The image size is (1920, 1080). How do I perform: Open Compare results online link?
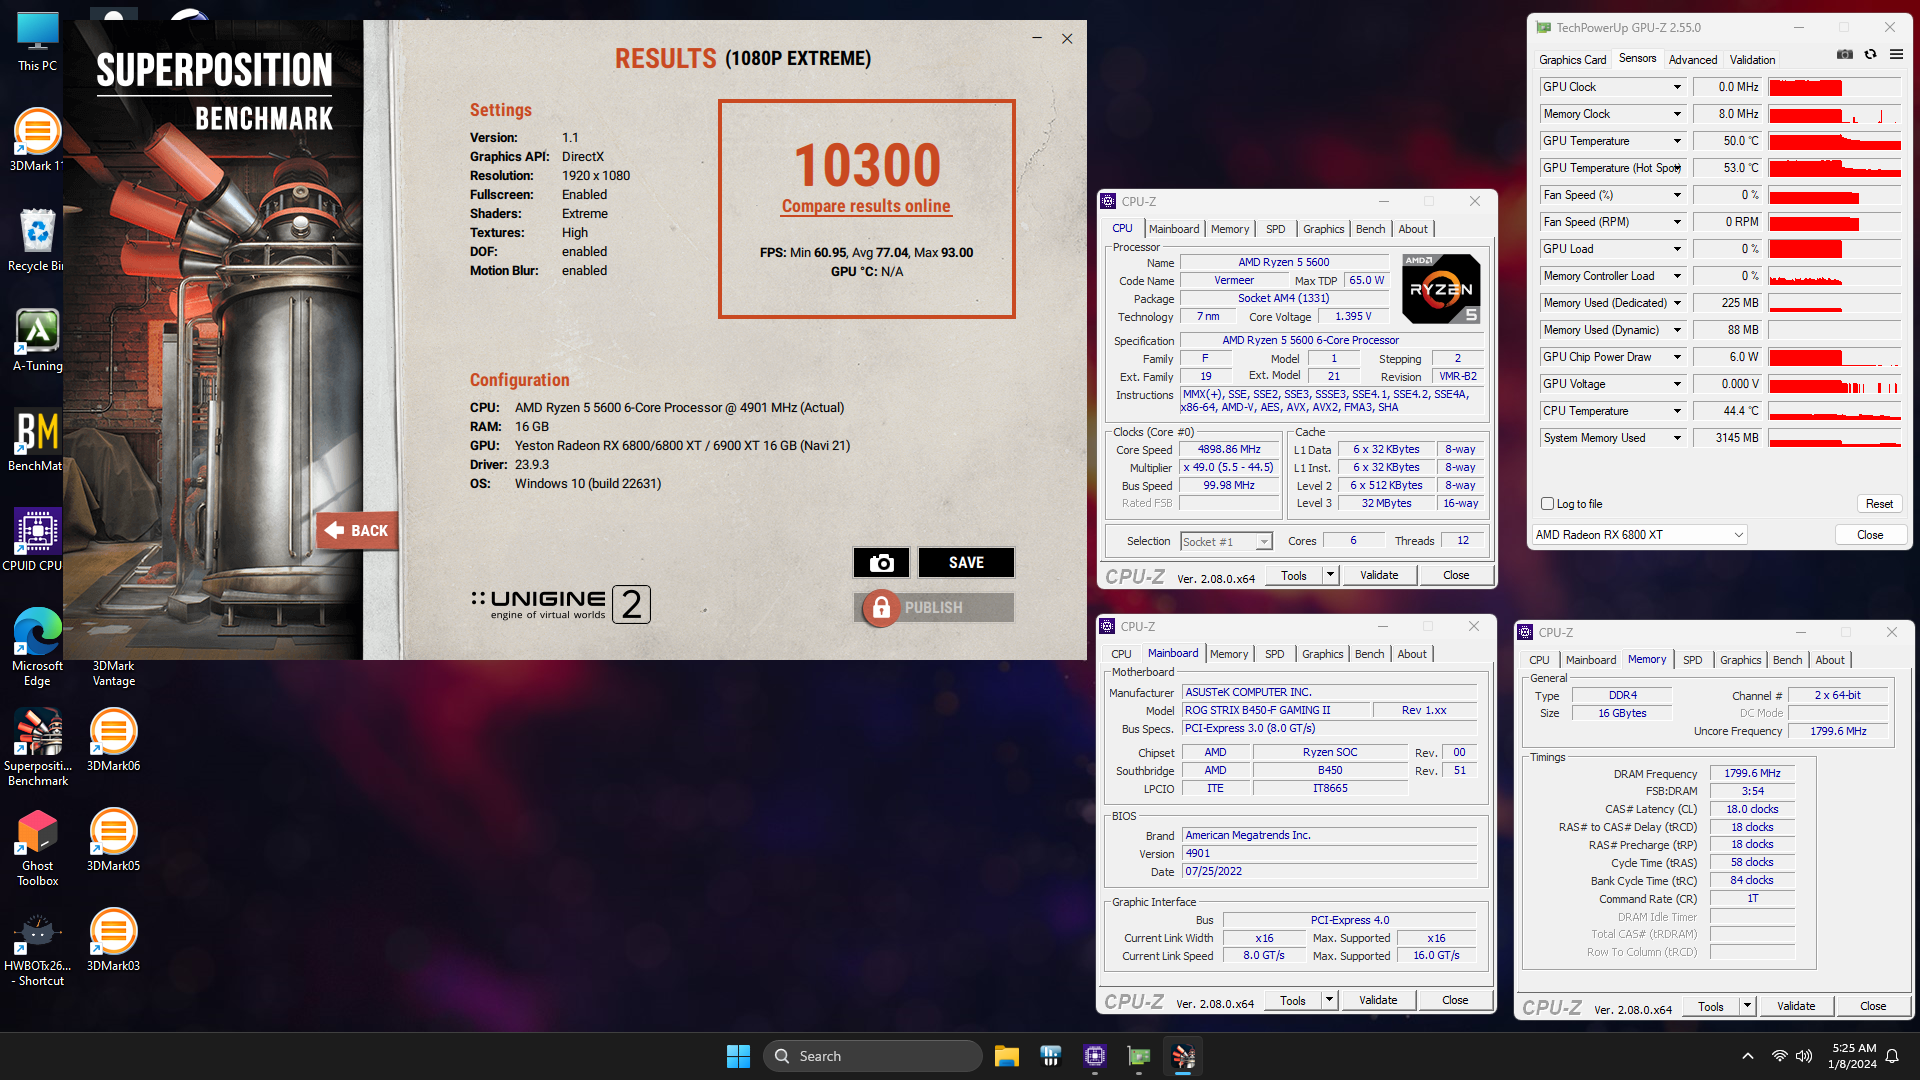866,206
